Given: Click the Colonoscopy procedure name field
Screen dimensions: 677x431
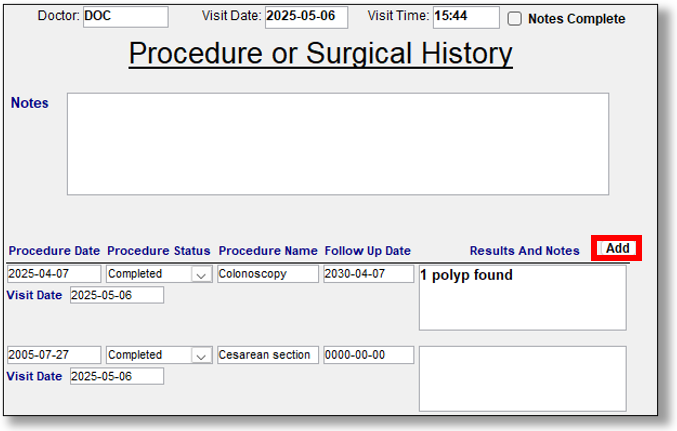Looking at the screenshot, I should [268, 274].
